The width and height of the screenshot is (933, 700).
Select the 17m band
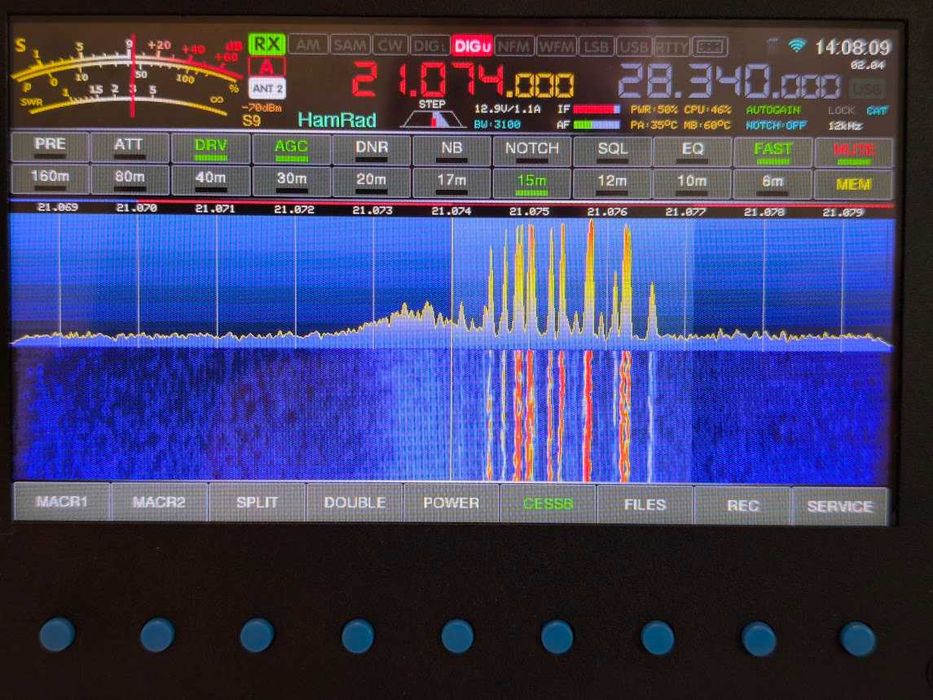point(452,182)
